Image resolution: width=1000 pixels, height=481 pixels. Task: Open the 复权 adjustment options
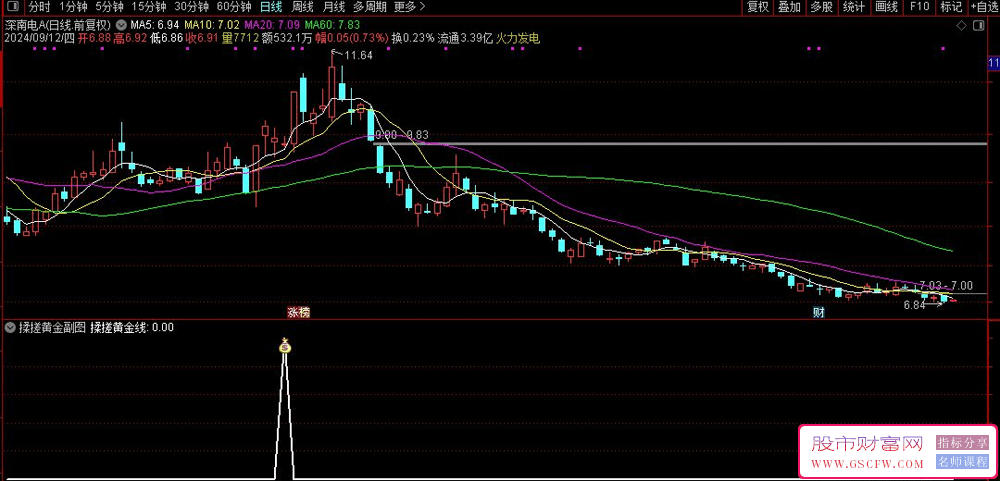coord(758,7)
